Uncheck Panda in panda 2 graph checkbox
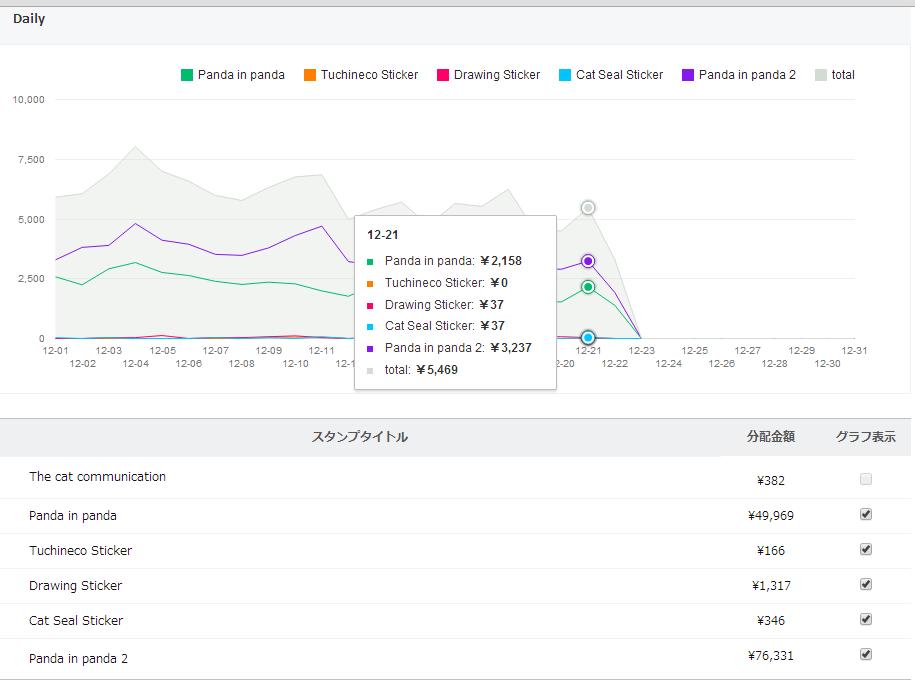The width and height of the screenshot is (915, 681). (x=866, y=654)
